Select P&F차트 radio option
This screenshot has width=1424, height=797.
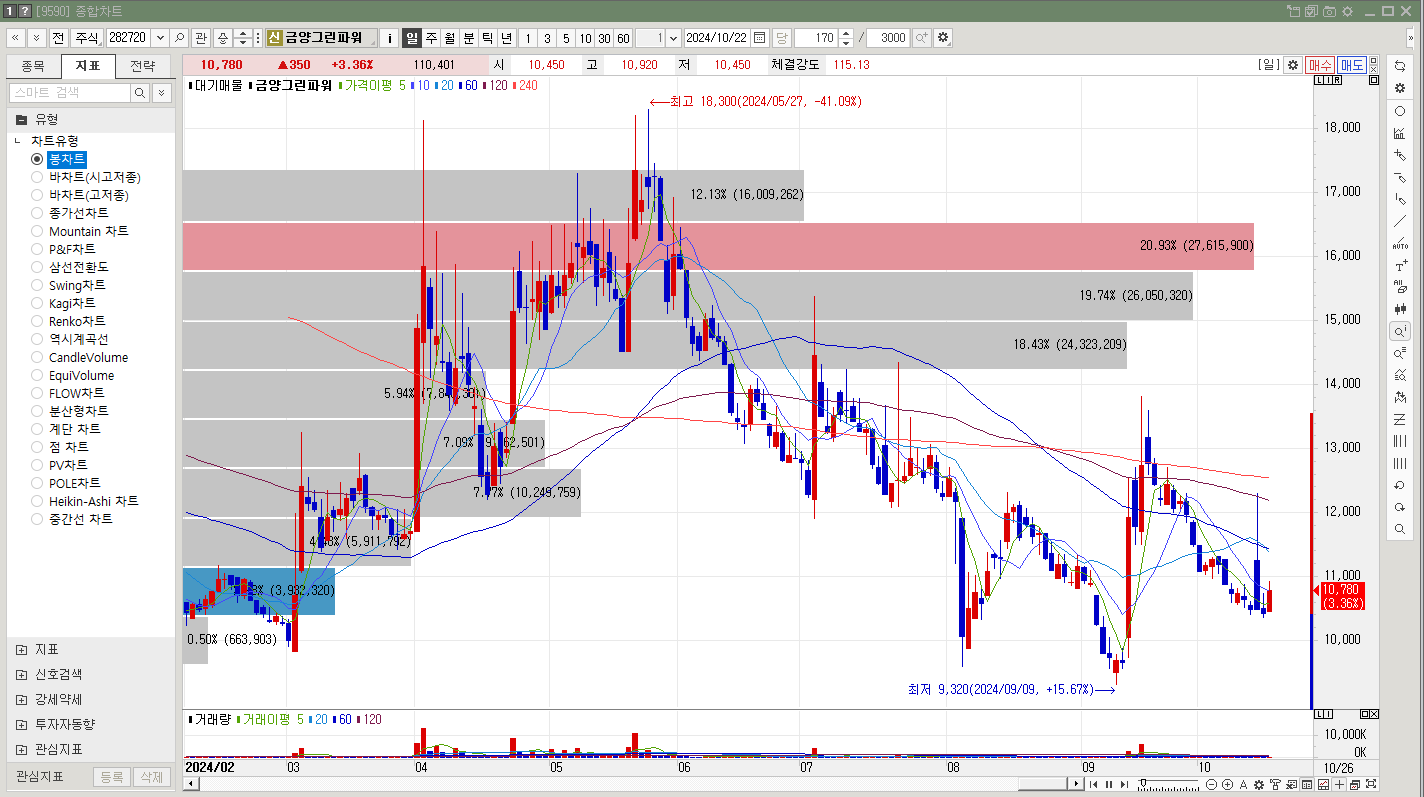tap(37, 249)
